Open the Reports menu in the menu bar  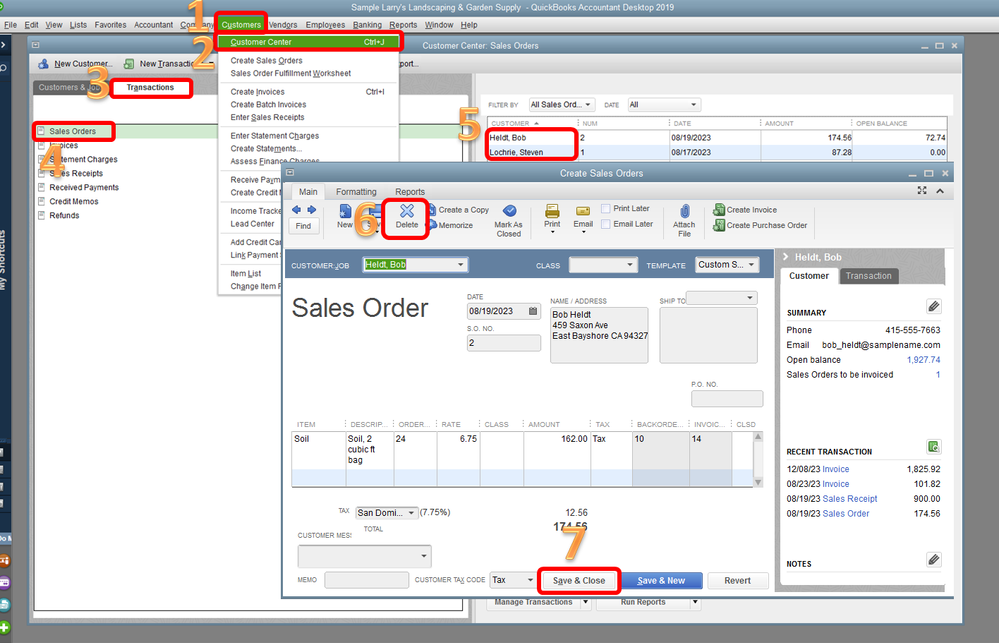403,25
